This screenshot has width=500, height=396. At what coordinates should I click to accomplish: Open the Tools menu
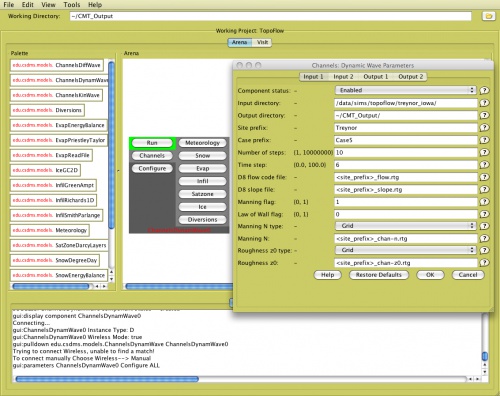pos(72,5)
